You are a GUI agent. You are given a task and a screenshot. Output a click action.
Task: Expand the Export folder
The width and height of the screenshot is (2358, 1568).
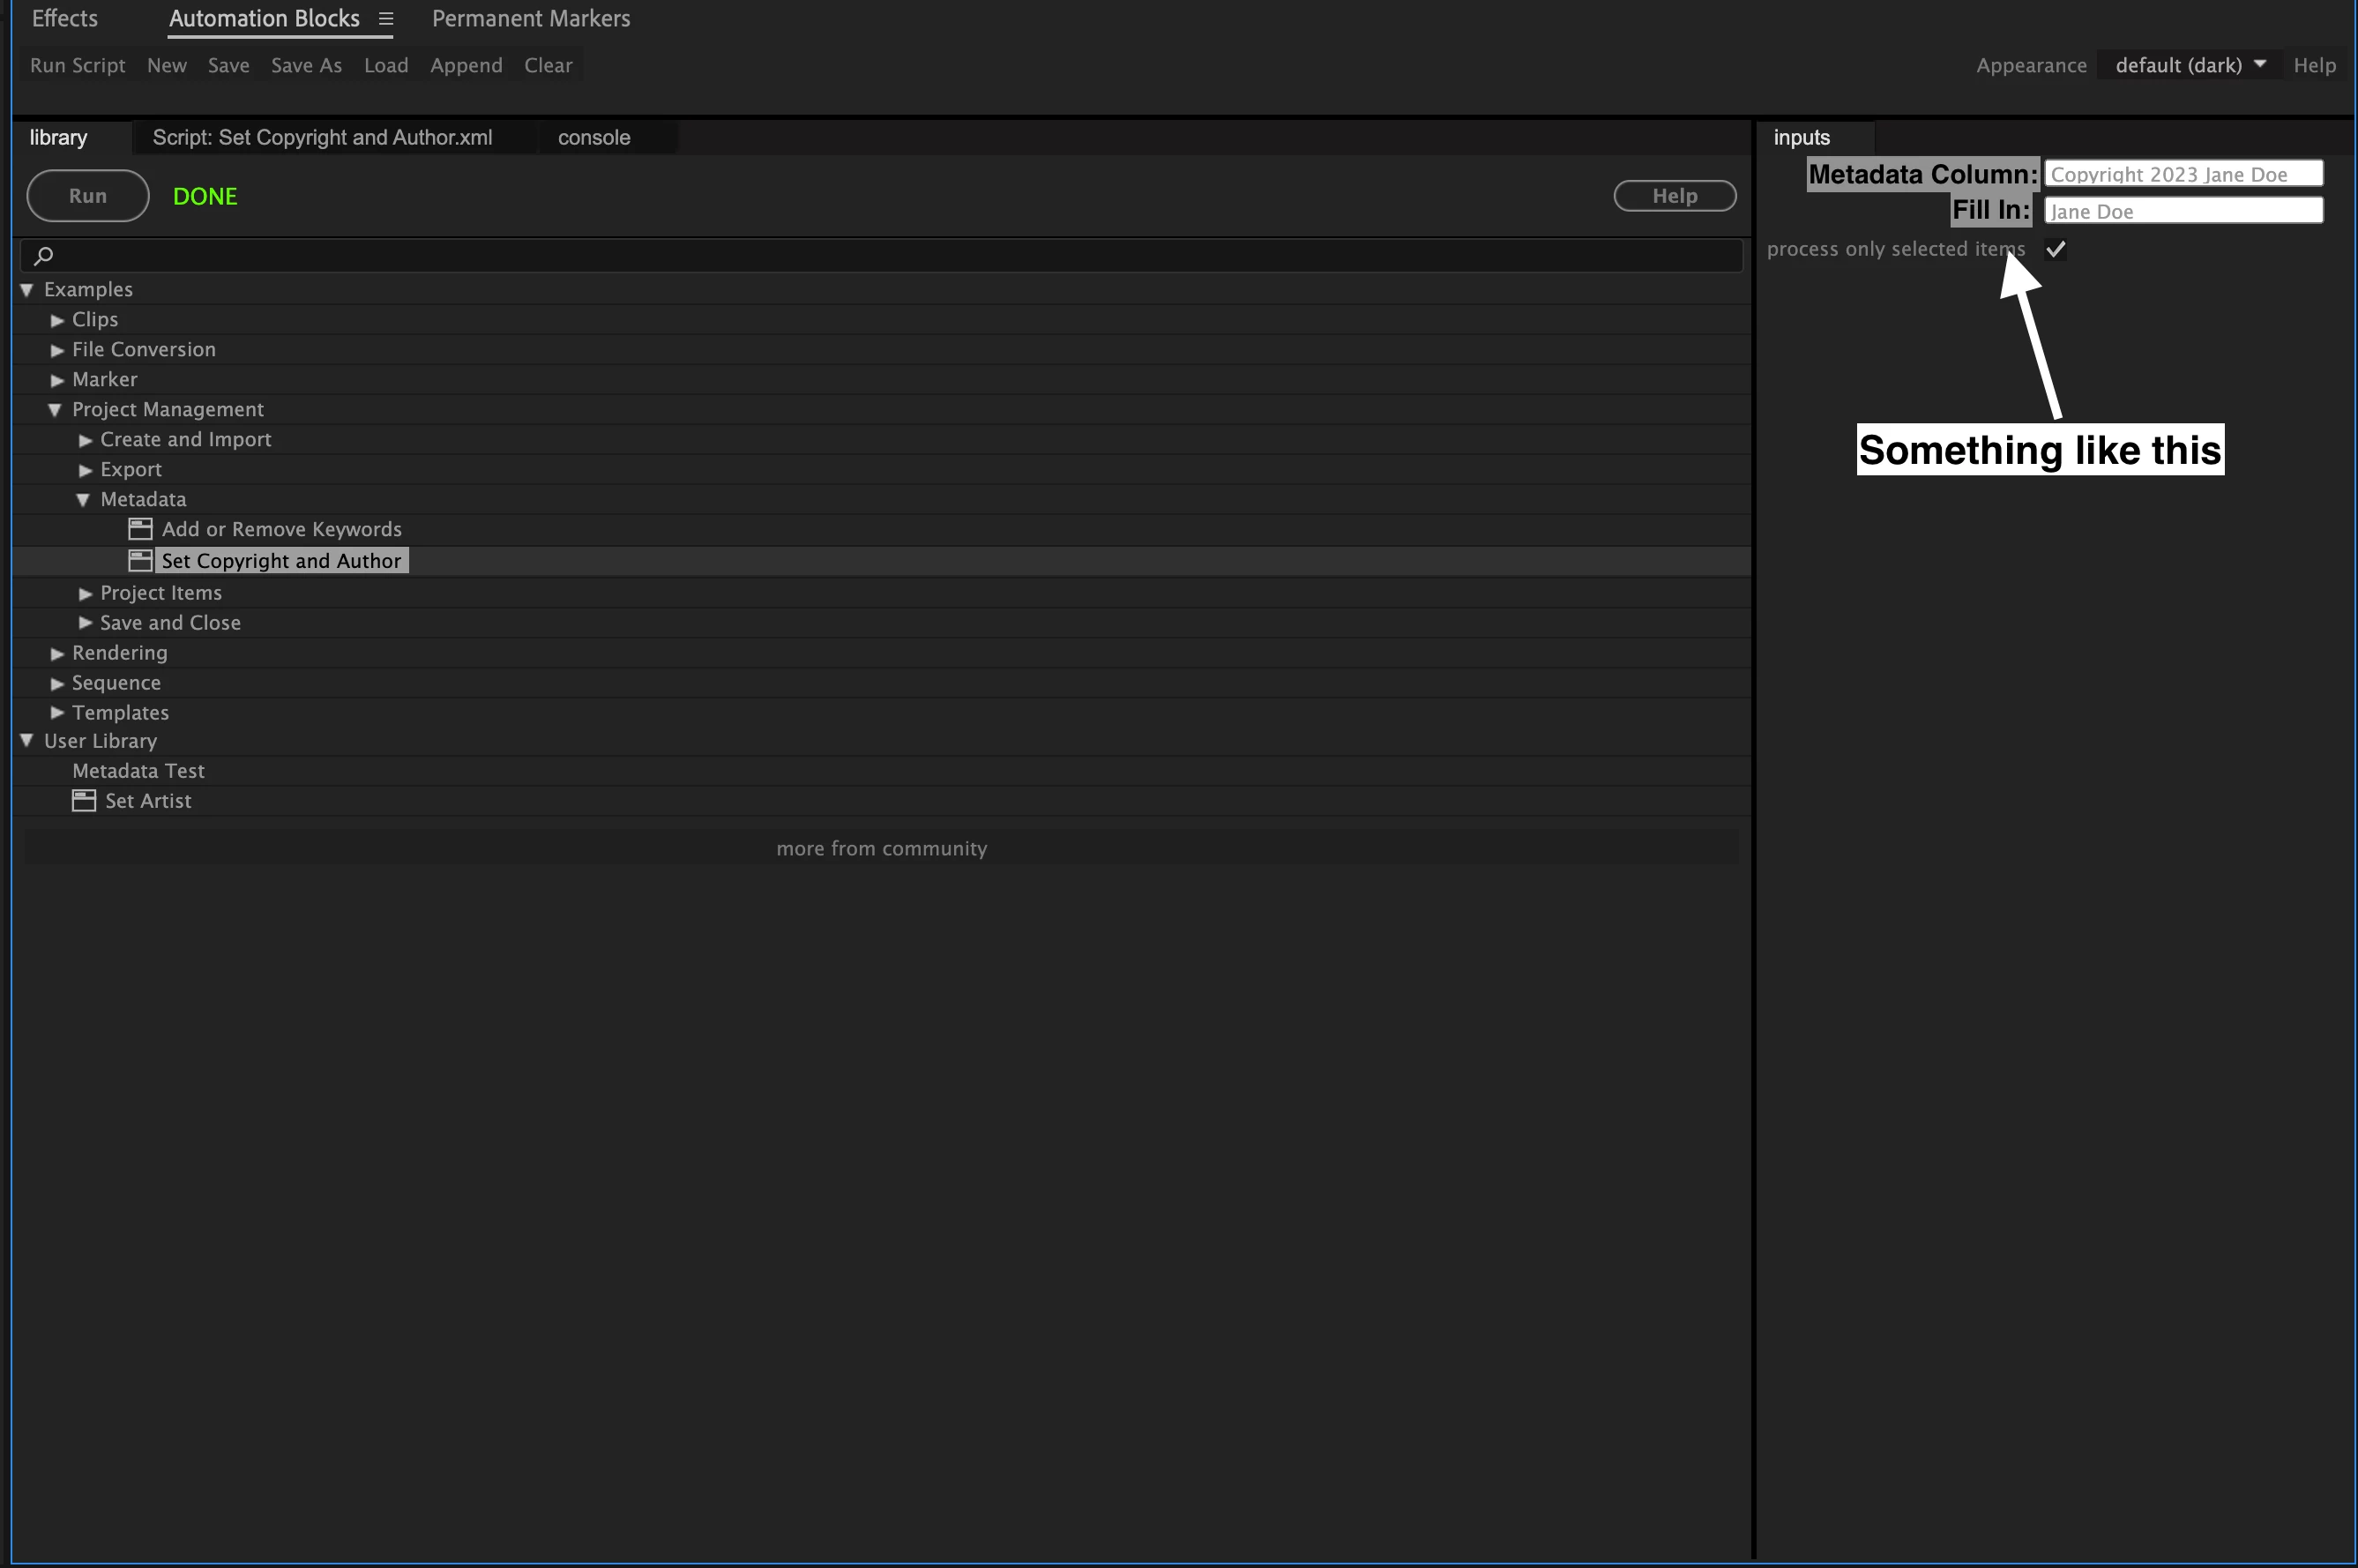click(x=85, y=470)
